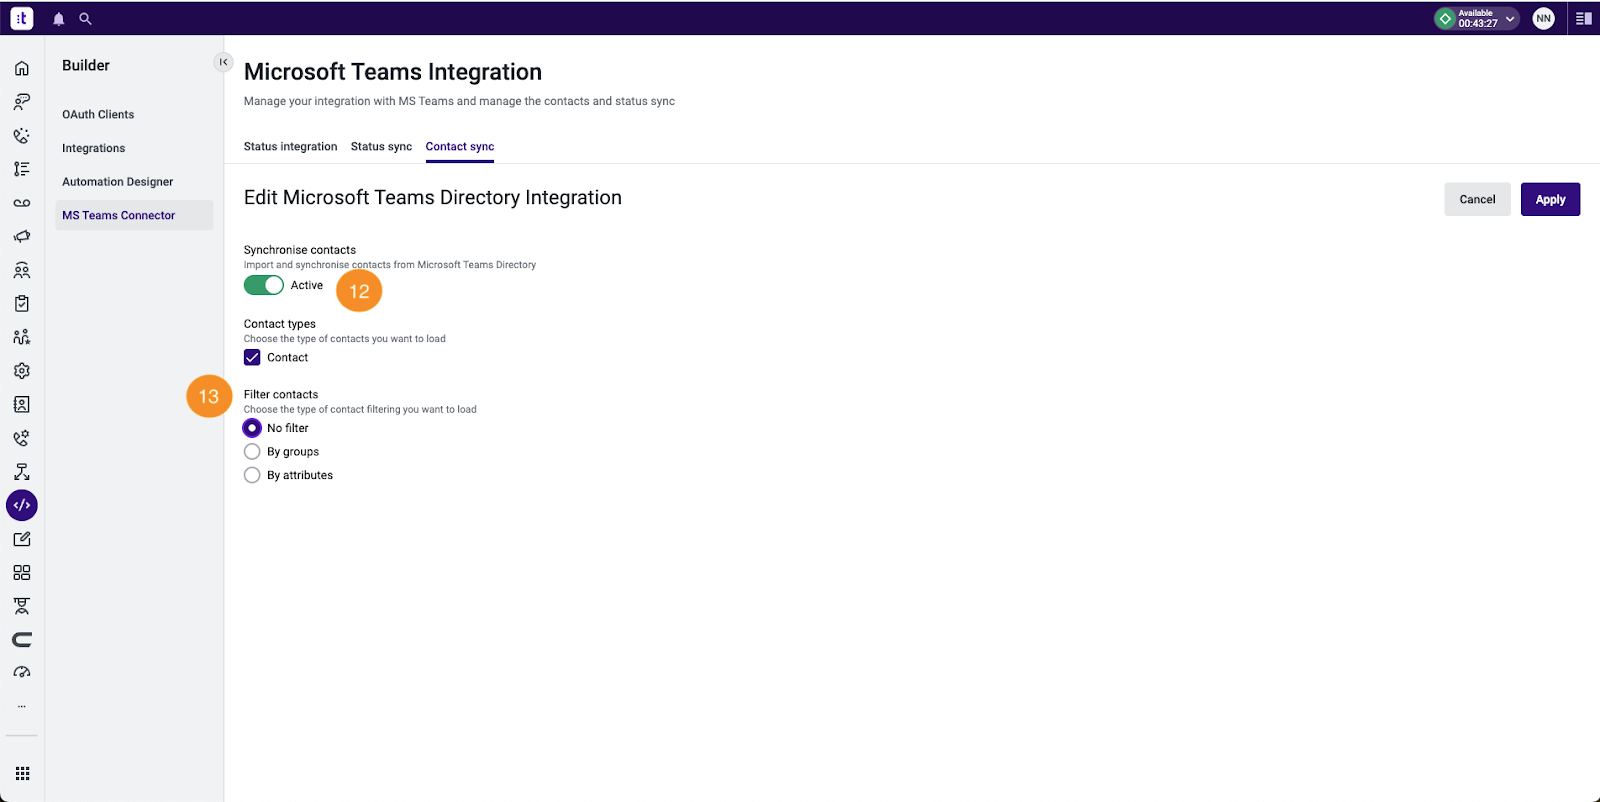Image resolution: width=1600 pixels, height=802 pixels.
Task: Open the Home icon in the left rail
Action: (x=22, y=68)
